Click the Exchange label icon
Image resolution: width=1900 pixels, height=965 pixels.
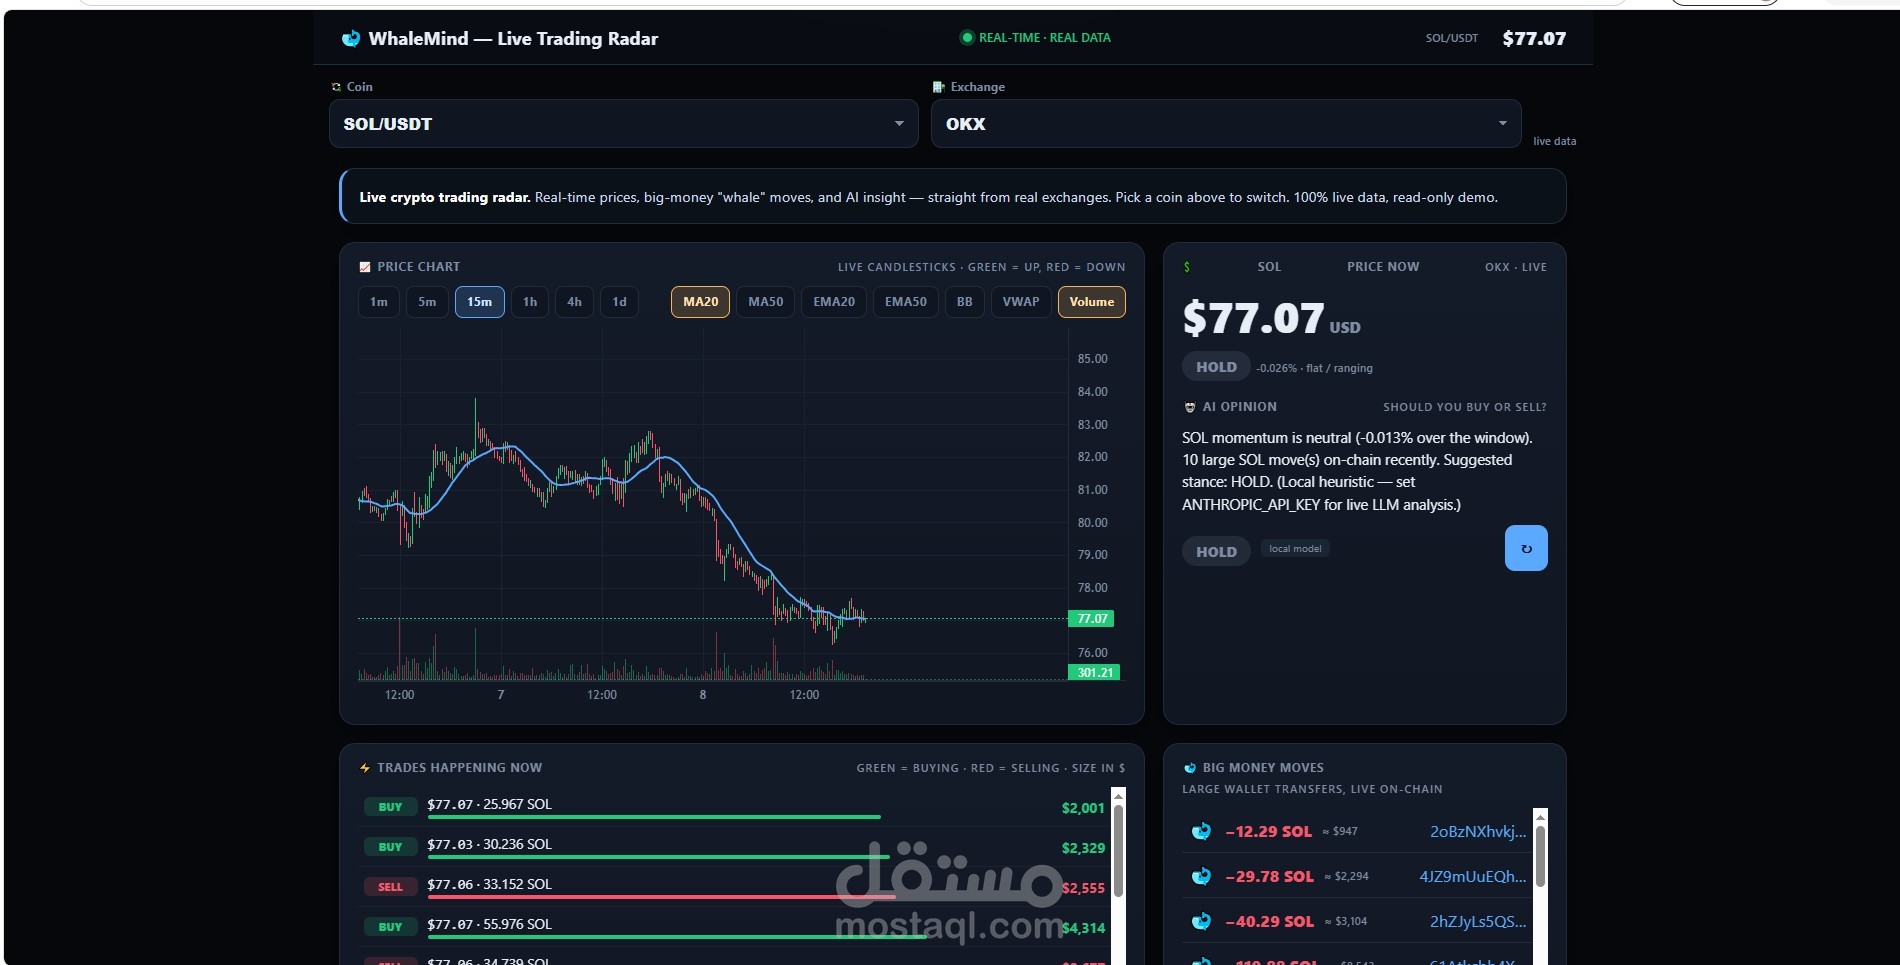(x=938, y=87)
